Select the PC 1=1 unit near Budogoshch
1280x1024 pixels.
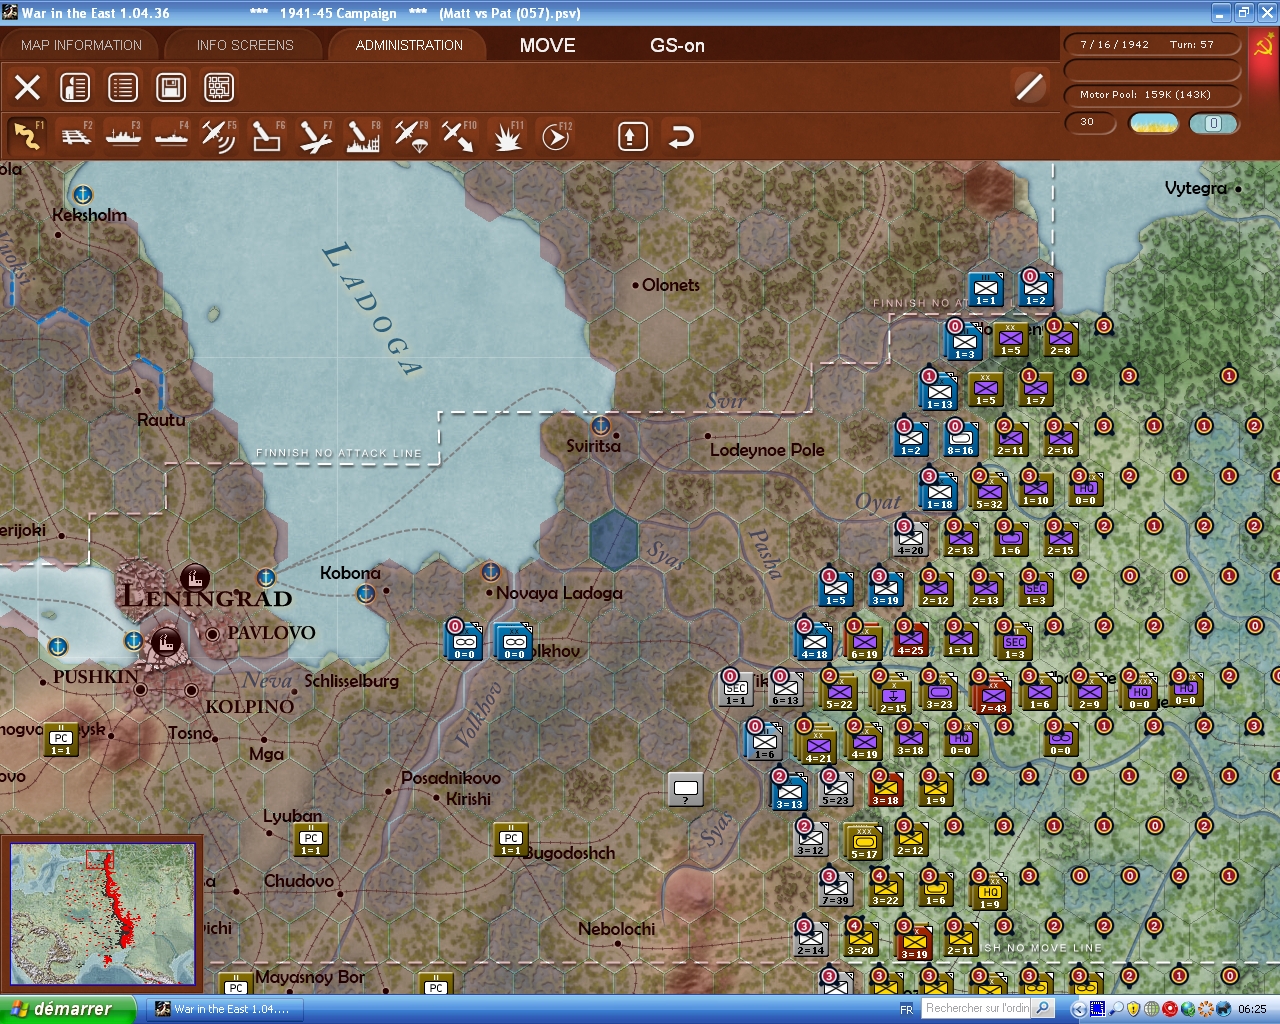pyautogui.click(x=511, y=840)
